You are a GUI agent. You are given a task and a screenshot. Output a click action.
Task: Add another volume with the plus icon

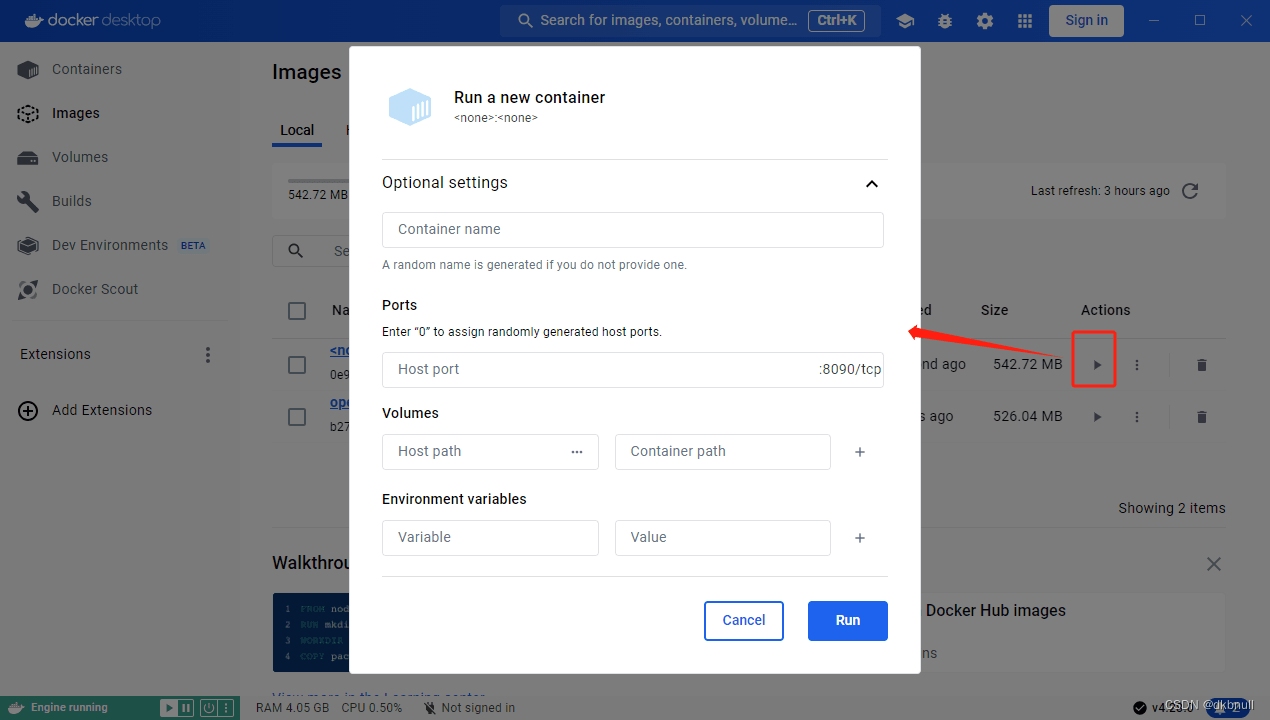(x=860, y=452)
